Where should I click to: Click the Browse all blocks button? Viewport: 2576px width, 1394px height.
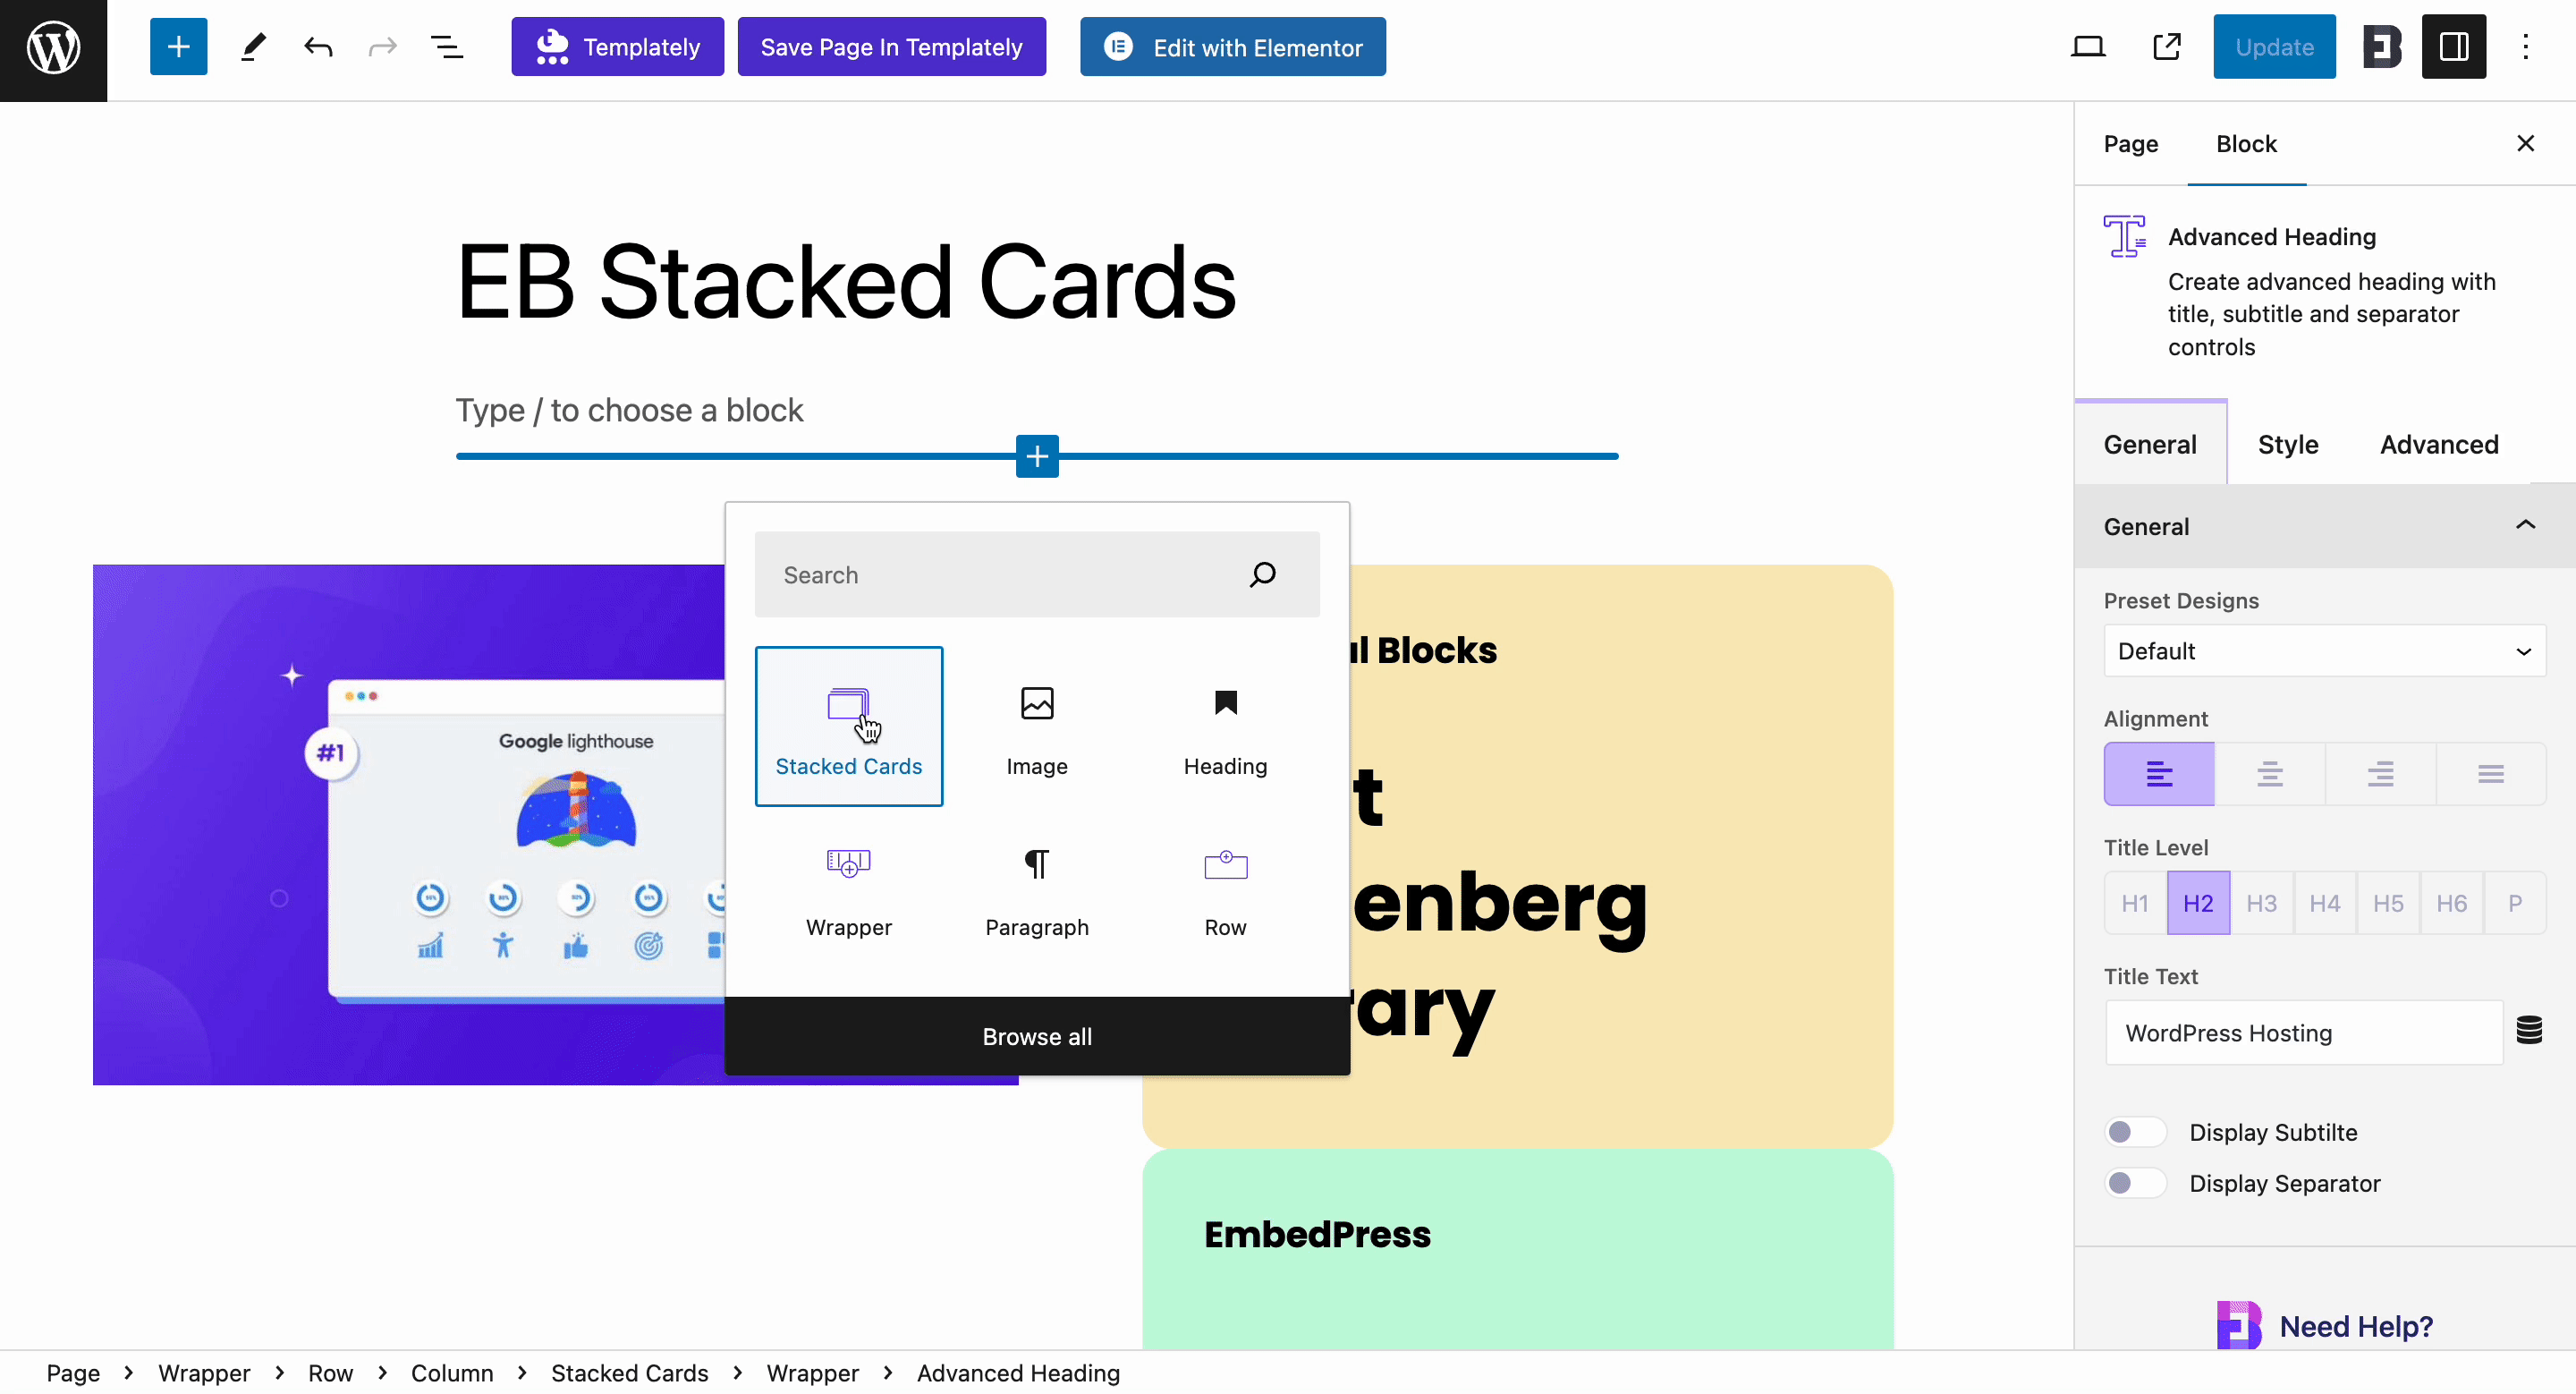tap(1037, 1035)
